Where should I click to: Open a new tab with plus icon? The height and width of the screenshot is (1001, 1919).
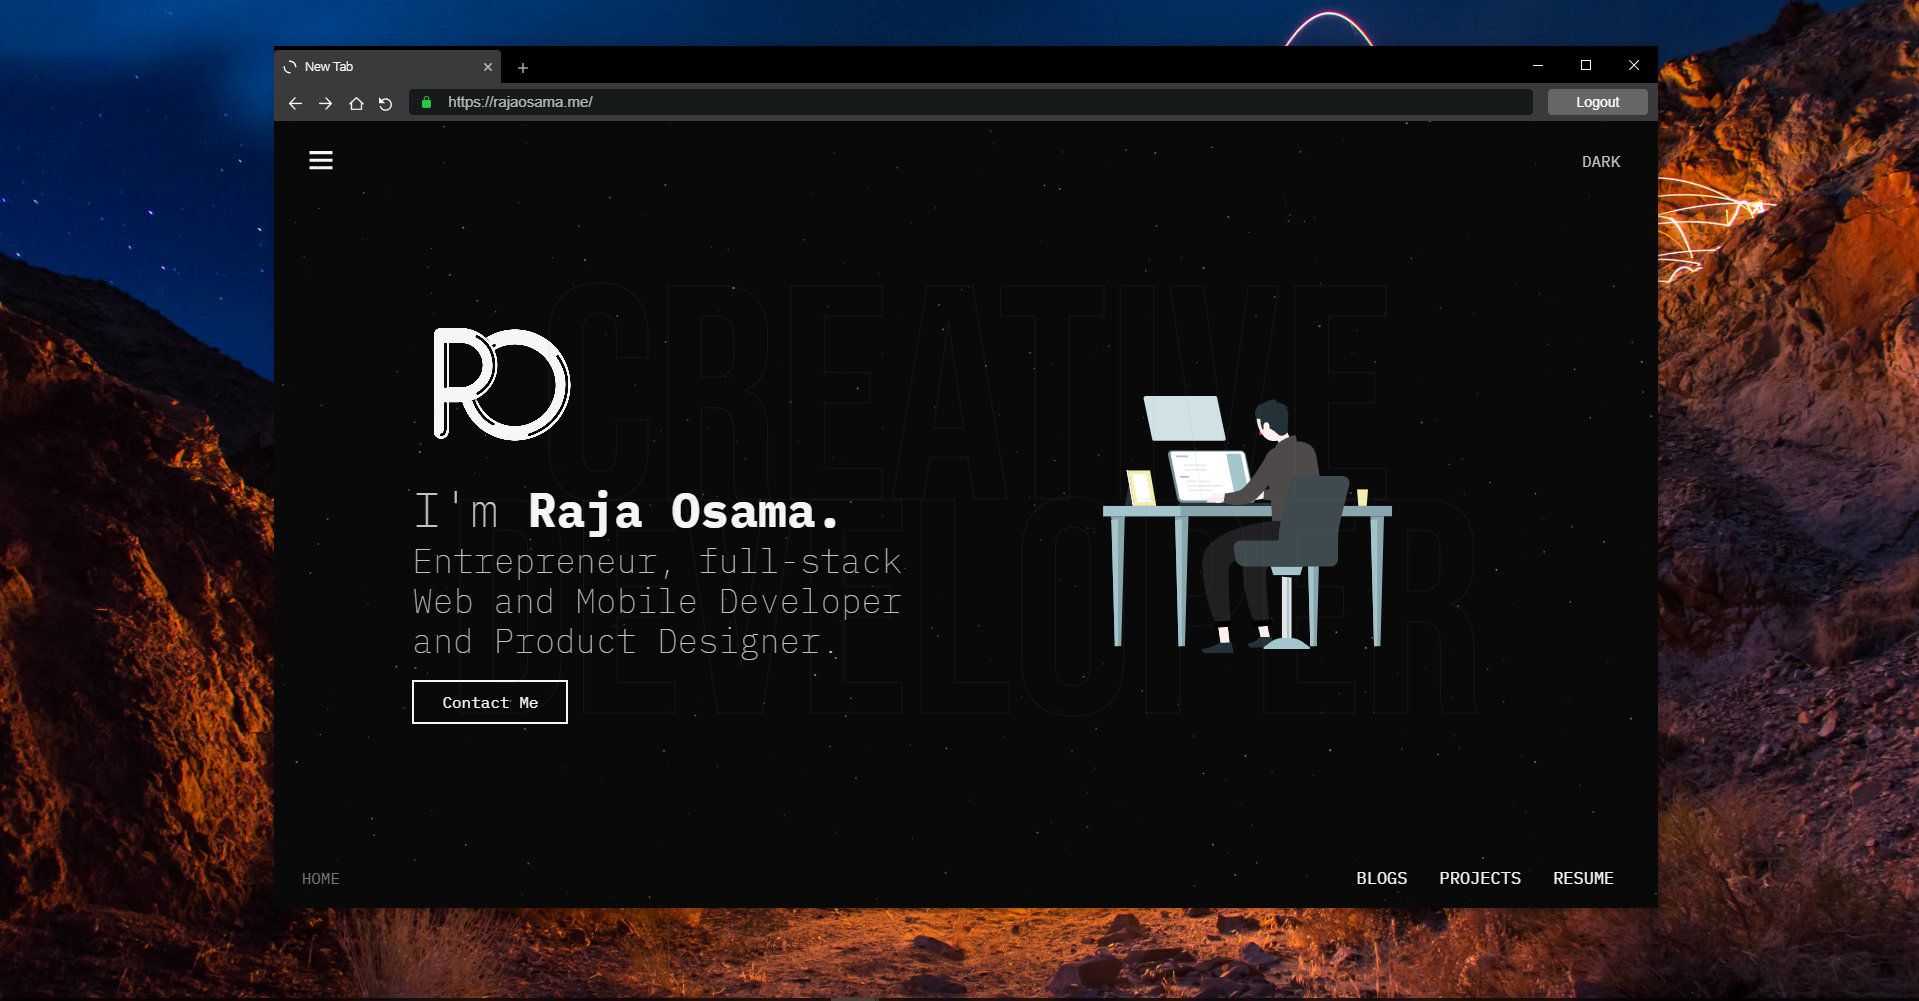pos(523,68)
